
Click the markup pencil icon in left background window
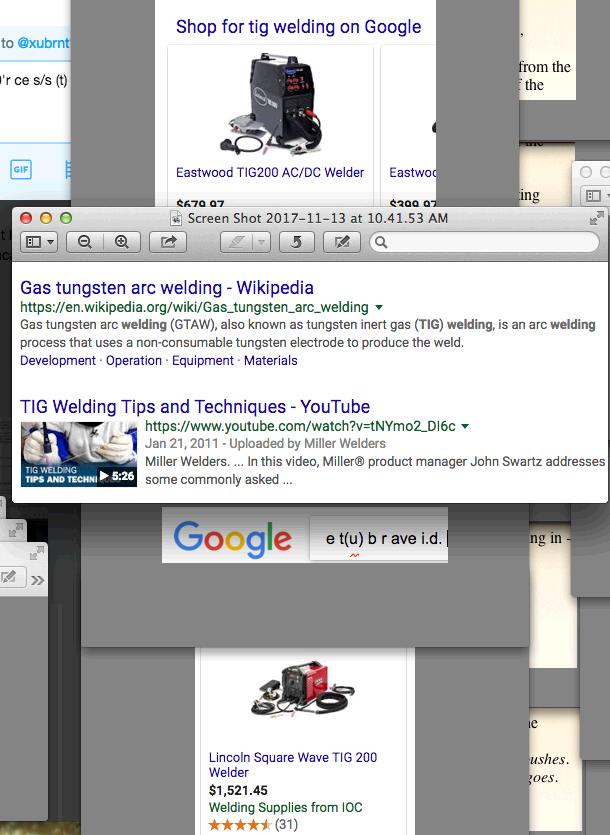point(9,576)
